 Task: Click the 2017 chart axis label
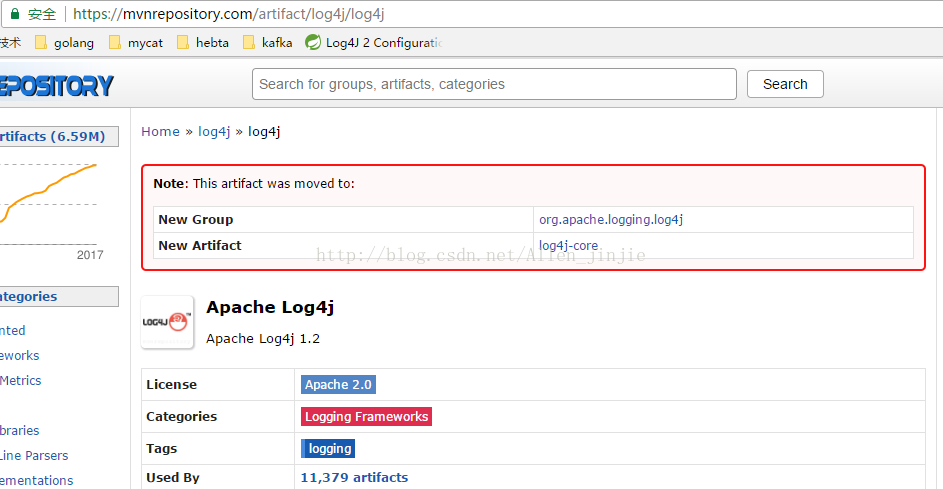click(90, 255)
